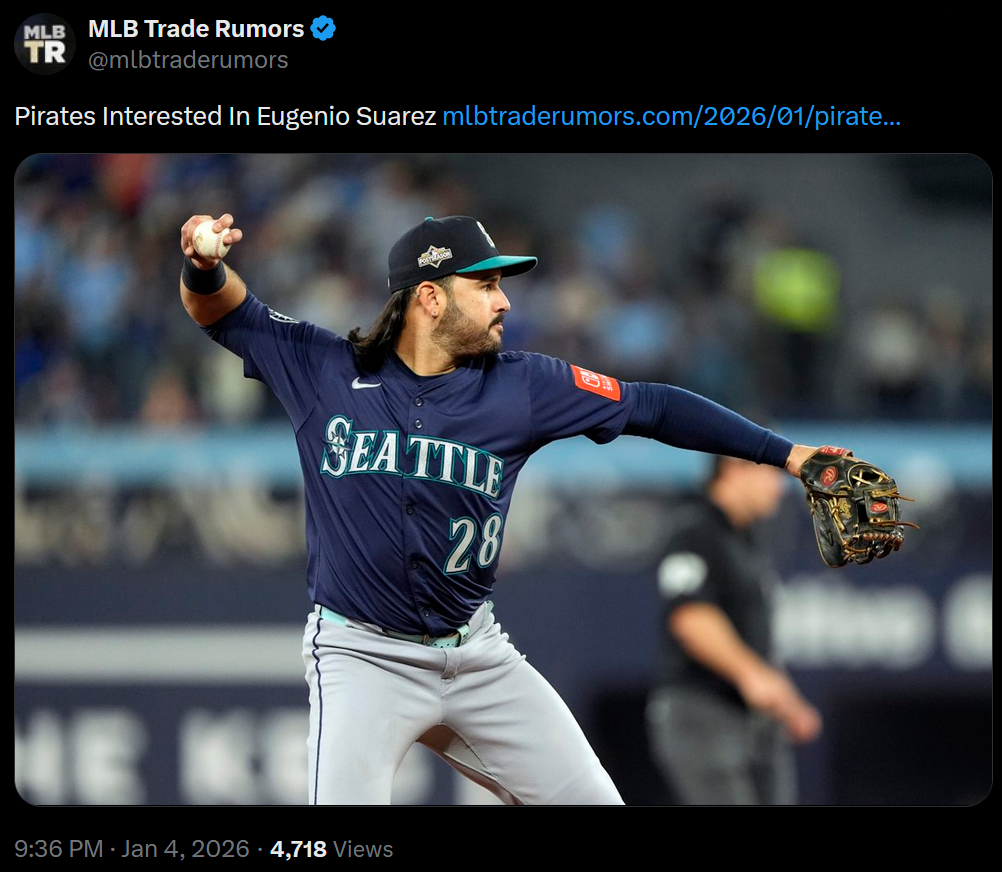Click the Nike swoosh on the jersey
Screen dimensions: 1002x872
tap(366, 383)
